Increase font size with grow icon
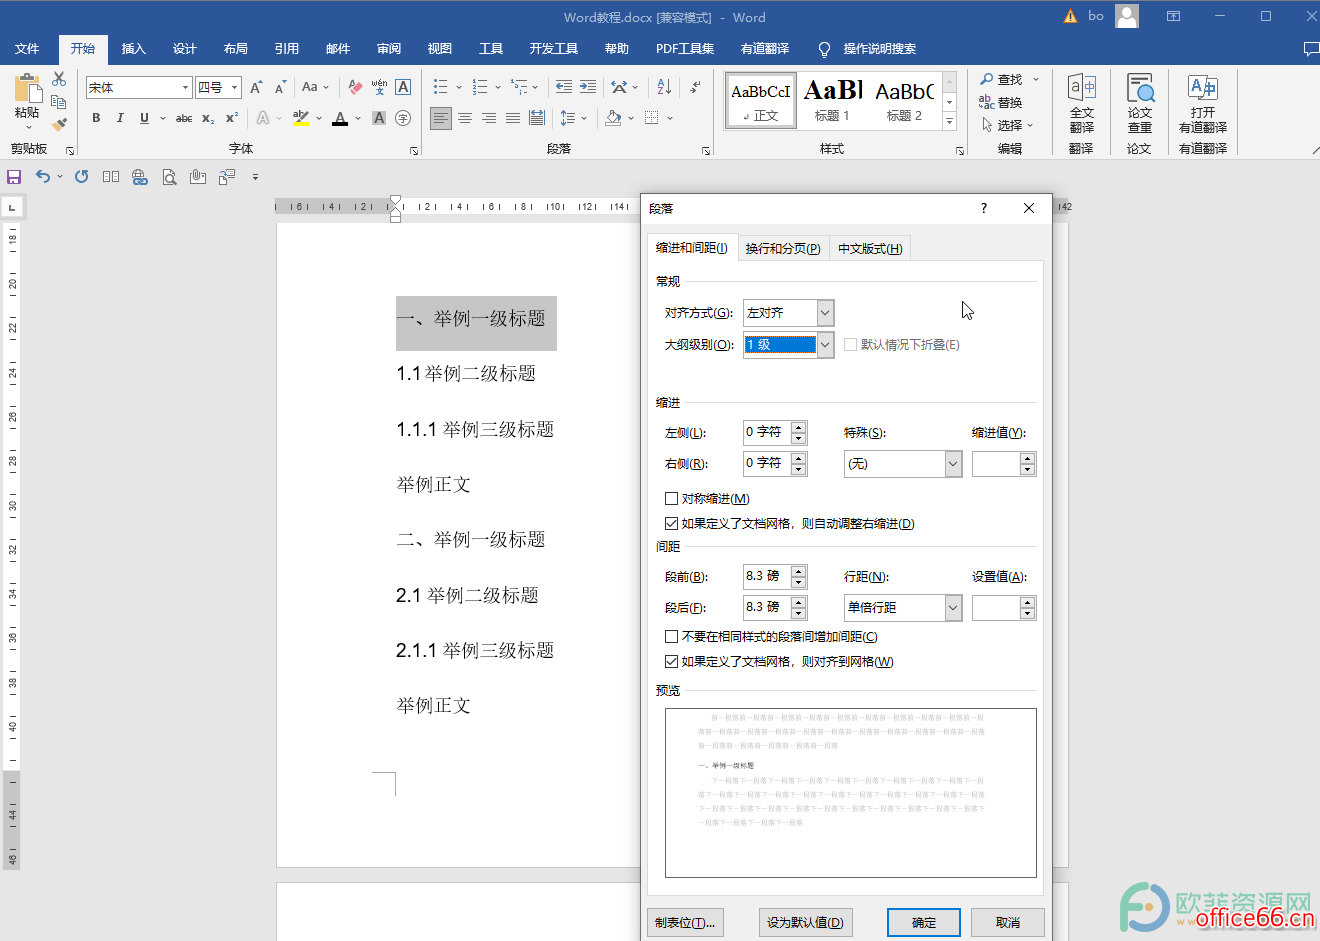This screenshot has height=941, width=1320. pos(256,88)
